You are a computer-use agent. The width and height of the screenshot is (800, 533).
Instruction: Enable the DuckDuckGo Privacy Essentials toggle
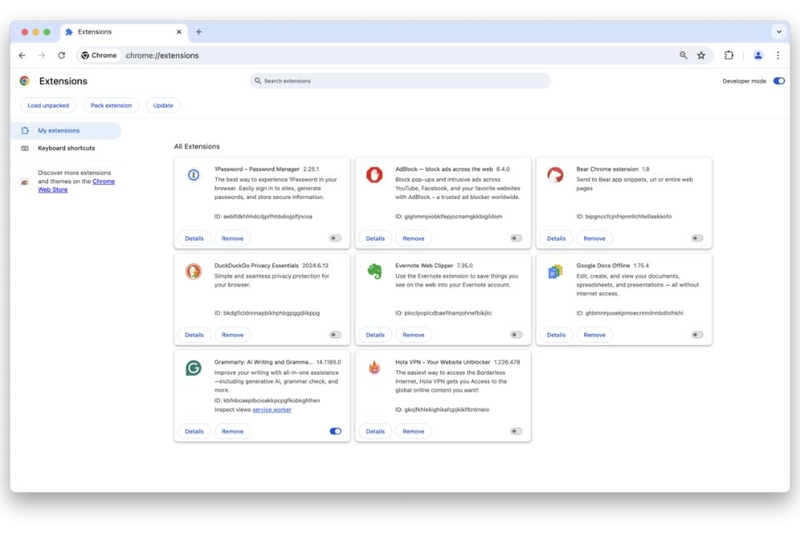[335, 335]
